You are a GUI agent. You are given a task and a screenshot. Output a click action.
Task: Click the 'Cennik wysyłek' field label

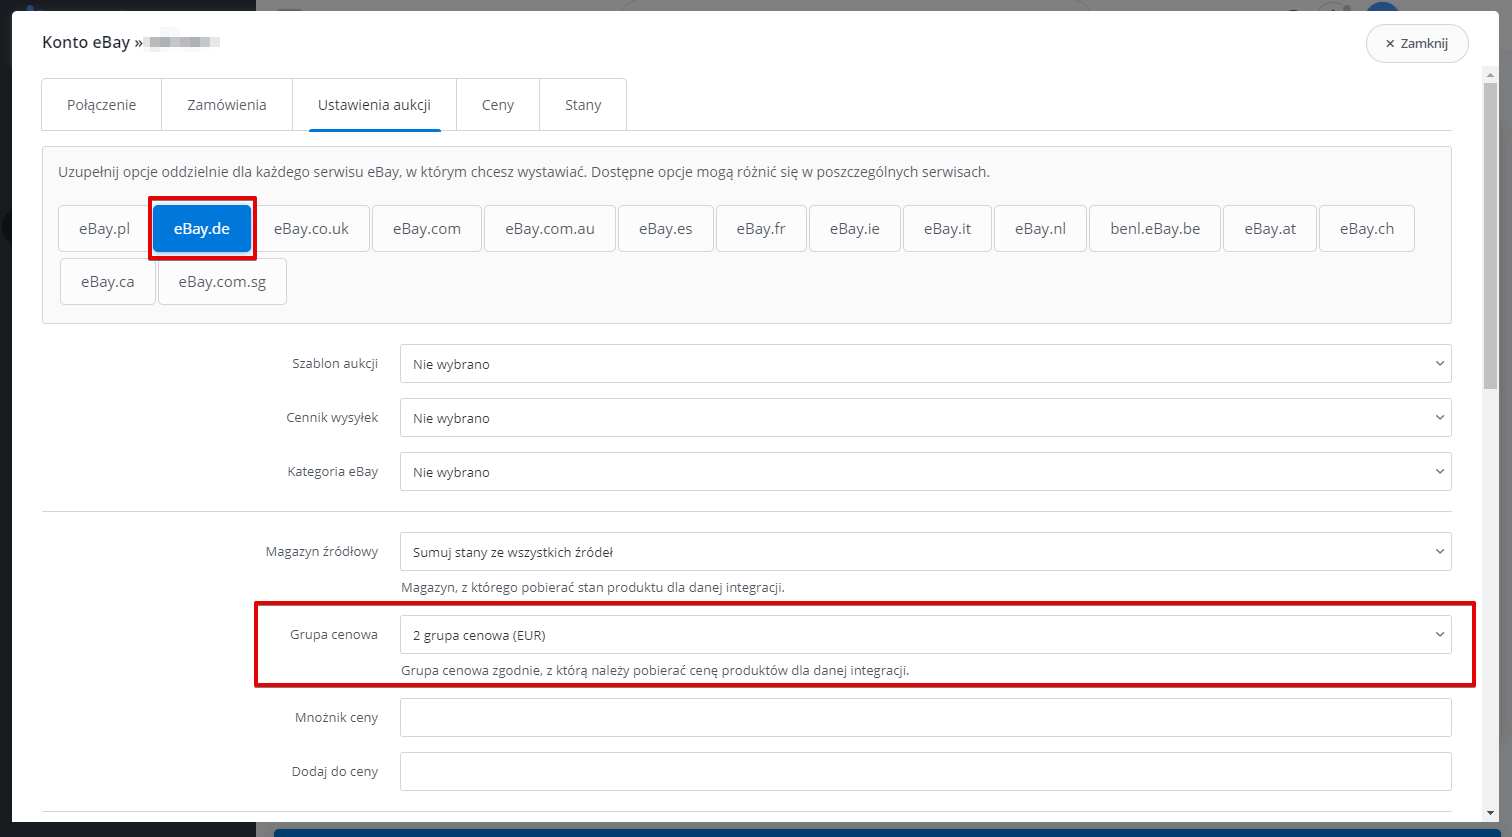[332, 418]
